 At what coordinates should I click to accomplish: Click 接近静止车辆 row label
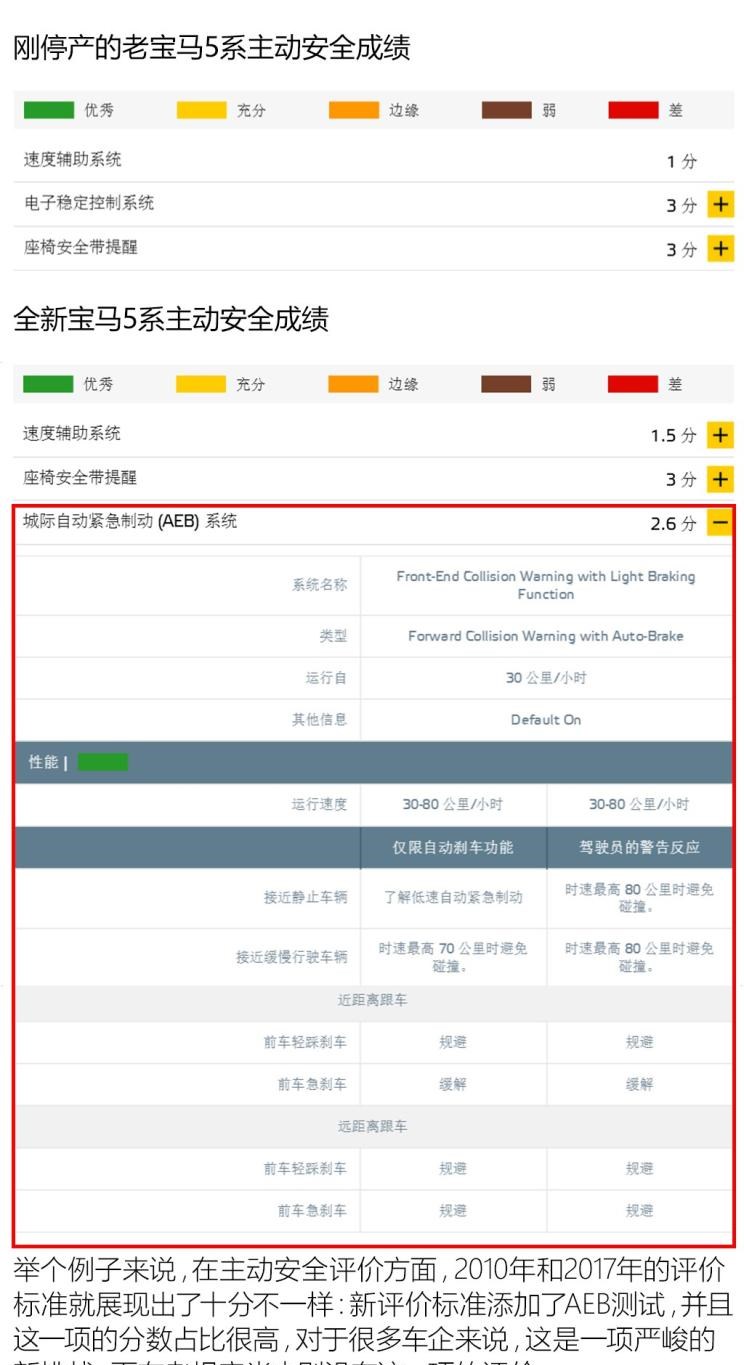[x=305, y=898]
